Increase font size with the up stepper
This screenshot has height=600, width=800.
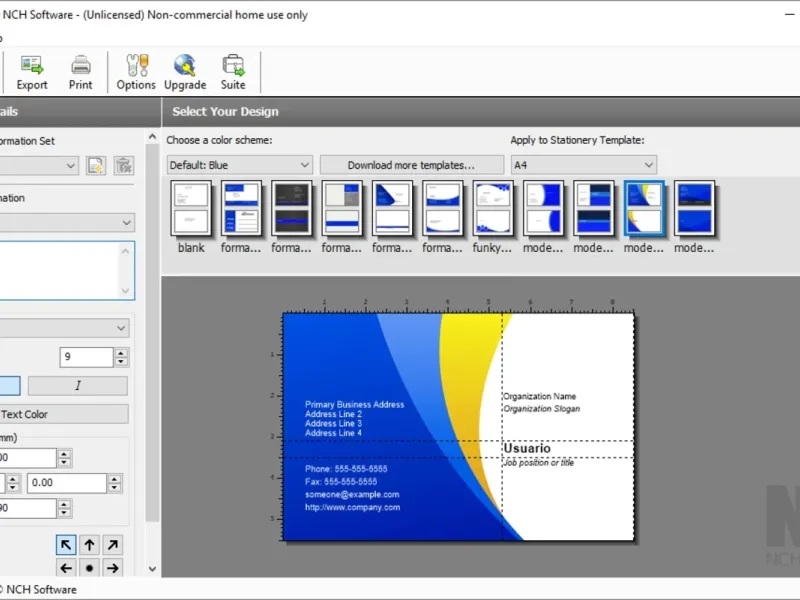[x=121, y=353]
